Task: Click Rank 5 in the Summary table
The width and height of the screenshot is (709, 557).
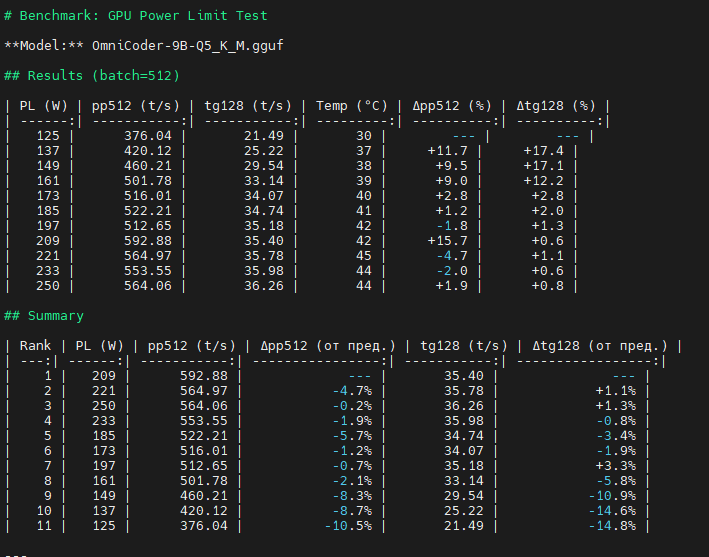Action: click(47, 436)
